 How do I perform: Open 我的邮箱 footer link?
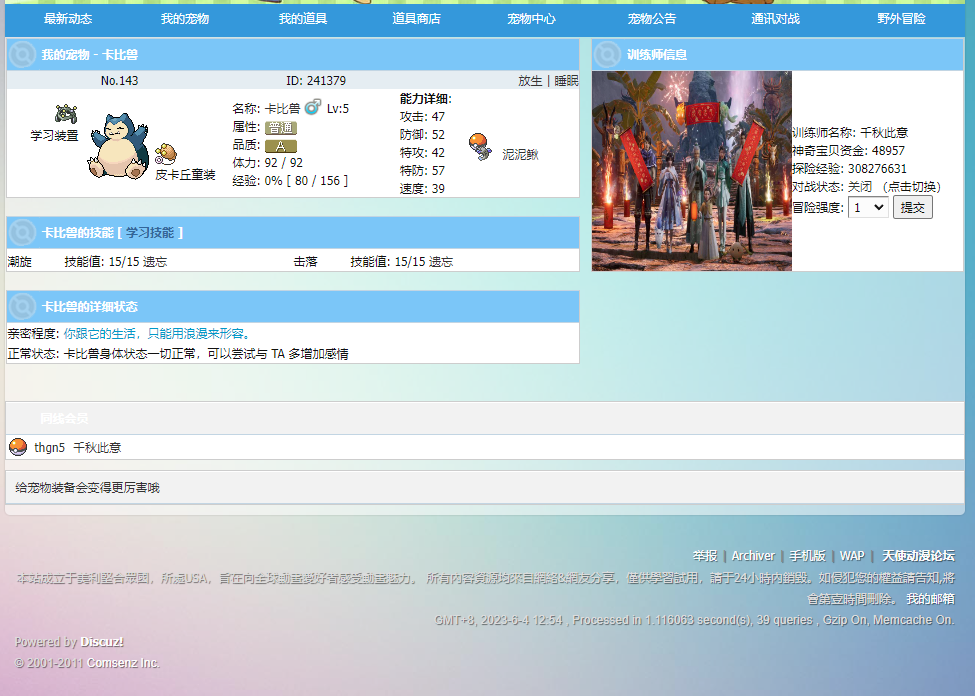click(x=930, y=599)
